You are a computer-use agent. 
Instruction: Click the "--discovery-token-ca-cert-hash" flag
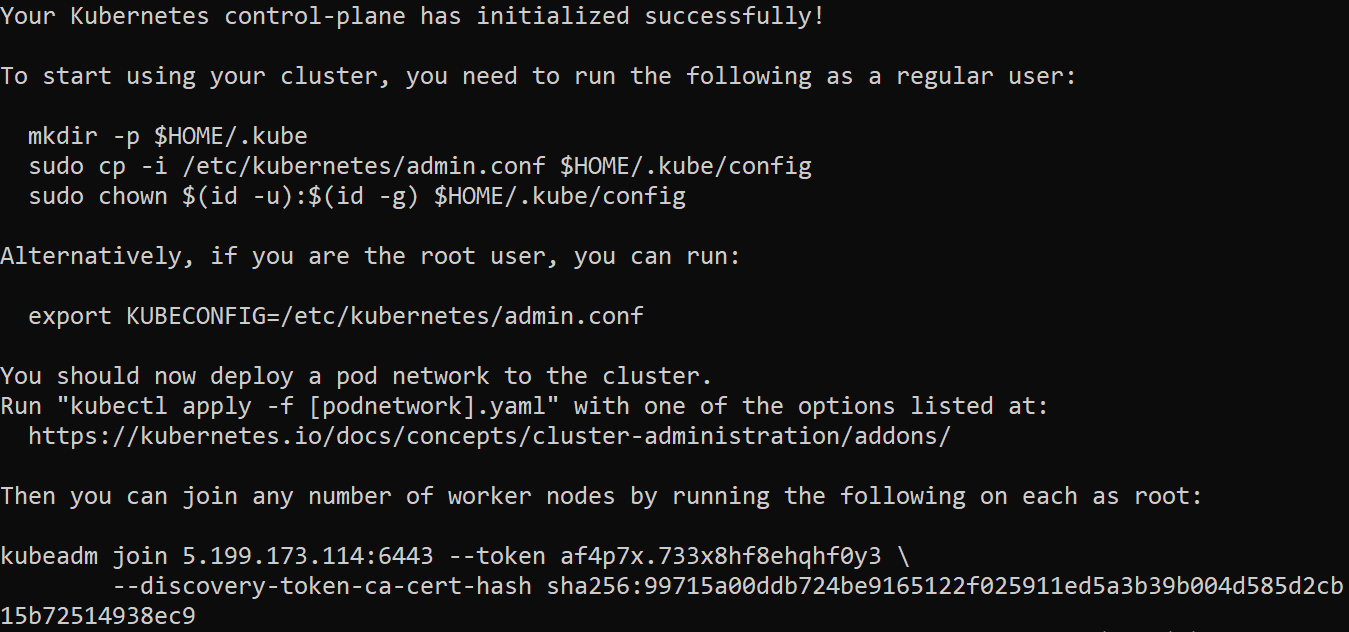[x=321, y=586]
